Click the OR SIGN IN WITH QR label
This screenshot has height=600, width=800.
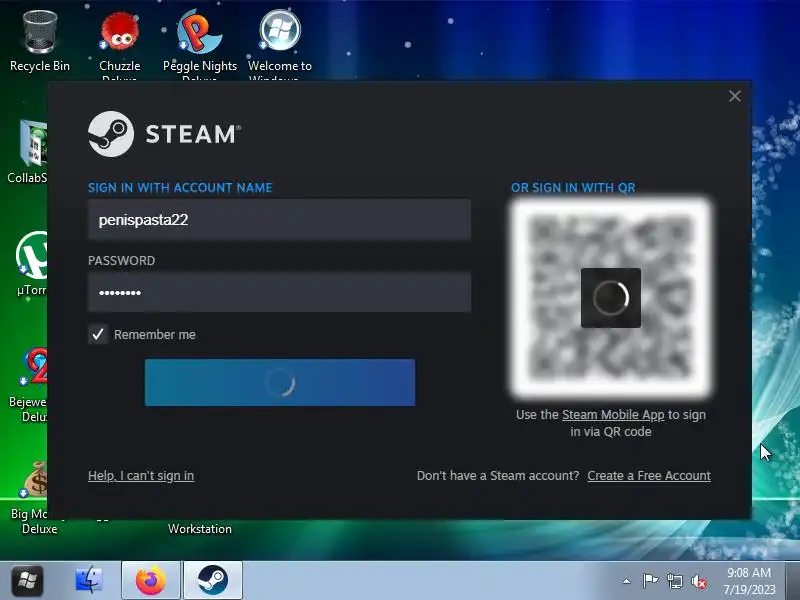(573, 188)
